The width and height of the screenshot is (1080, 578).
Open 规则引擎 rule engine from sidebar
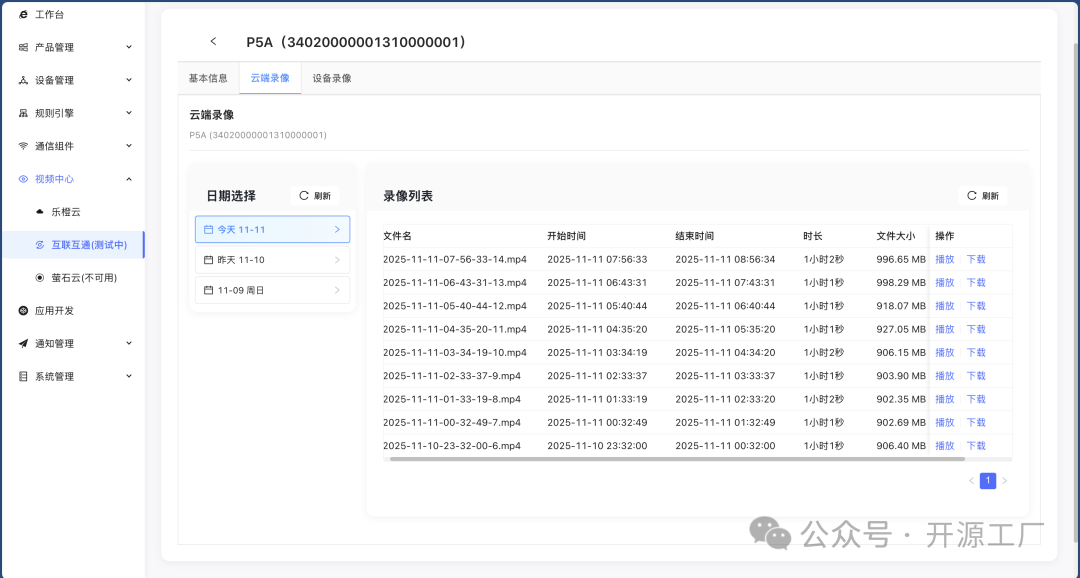(x=22, y=112)
